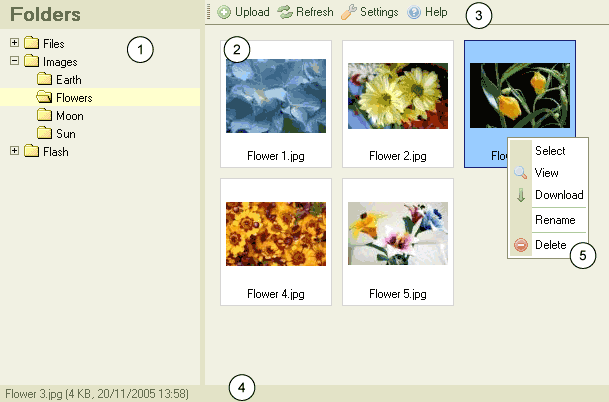This screenshot has height=402, width=609.
Task: Click the blue Help question icon
Action: 414,13
